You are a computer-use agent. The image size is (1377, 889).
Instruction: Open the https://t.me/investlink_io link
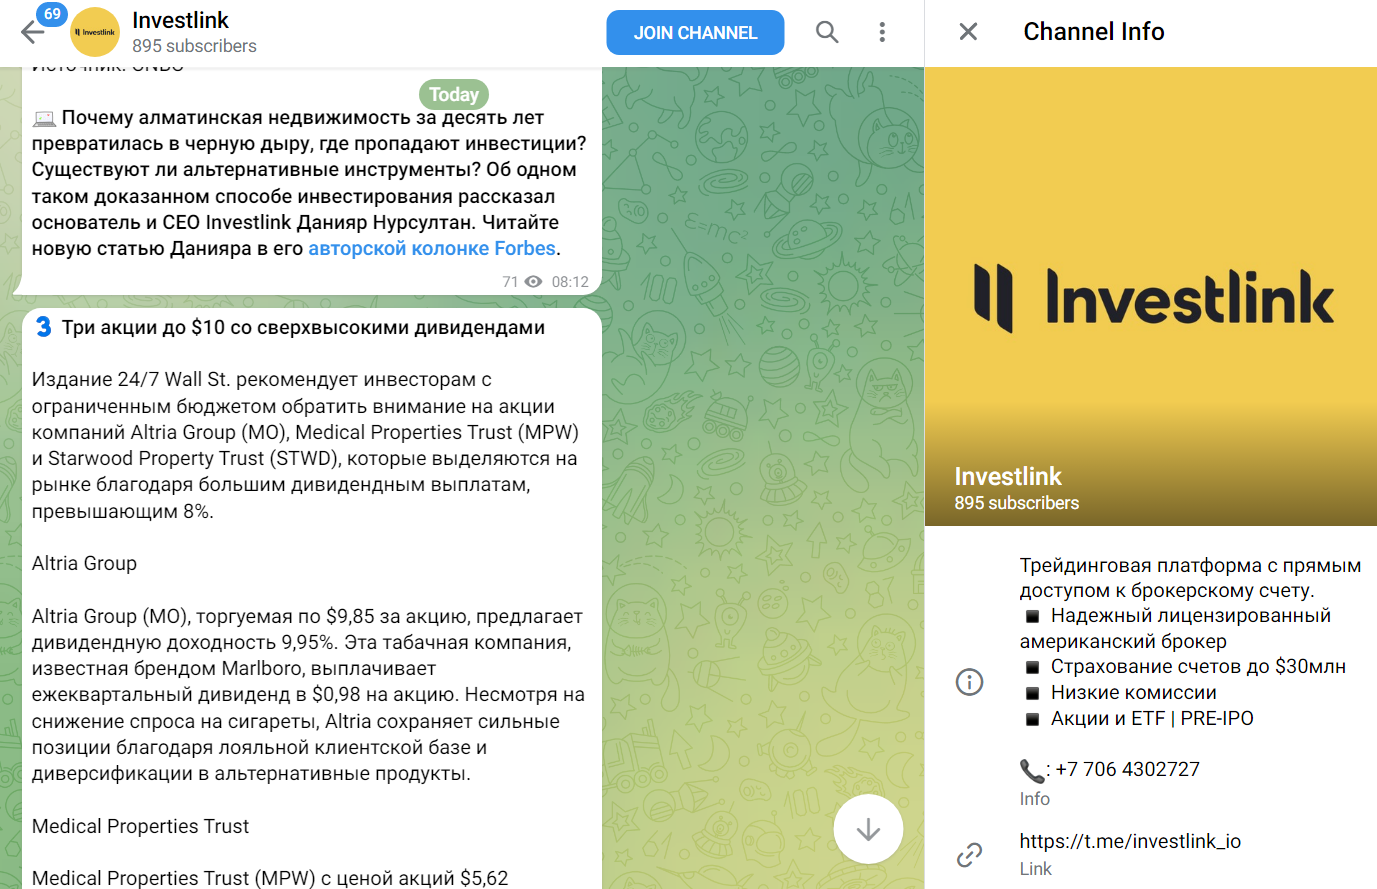(x=1130, y=841)
